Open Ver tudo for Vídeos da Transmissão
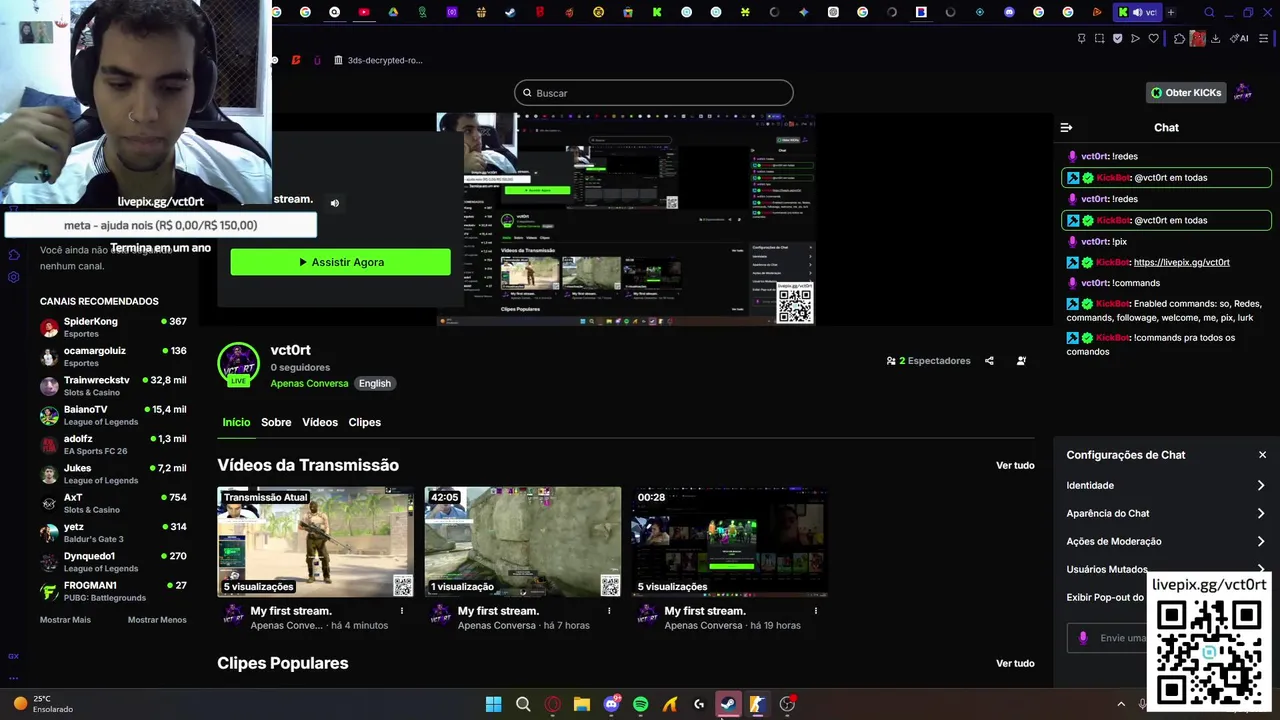The height and width of the screenshot is (720, 1280). [x=1015, y=465]
